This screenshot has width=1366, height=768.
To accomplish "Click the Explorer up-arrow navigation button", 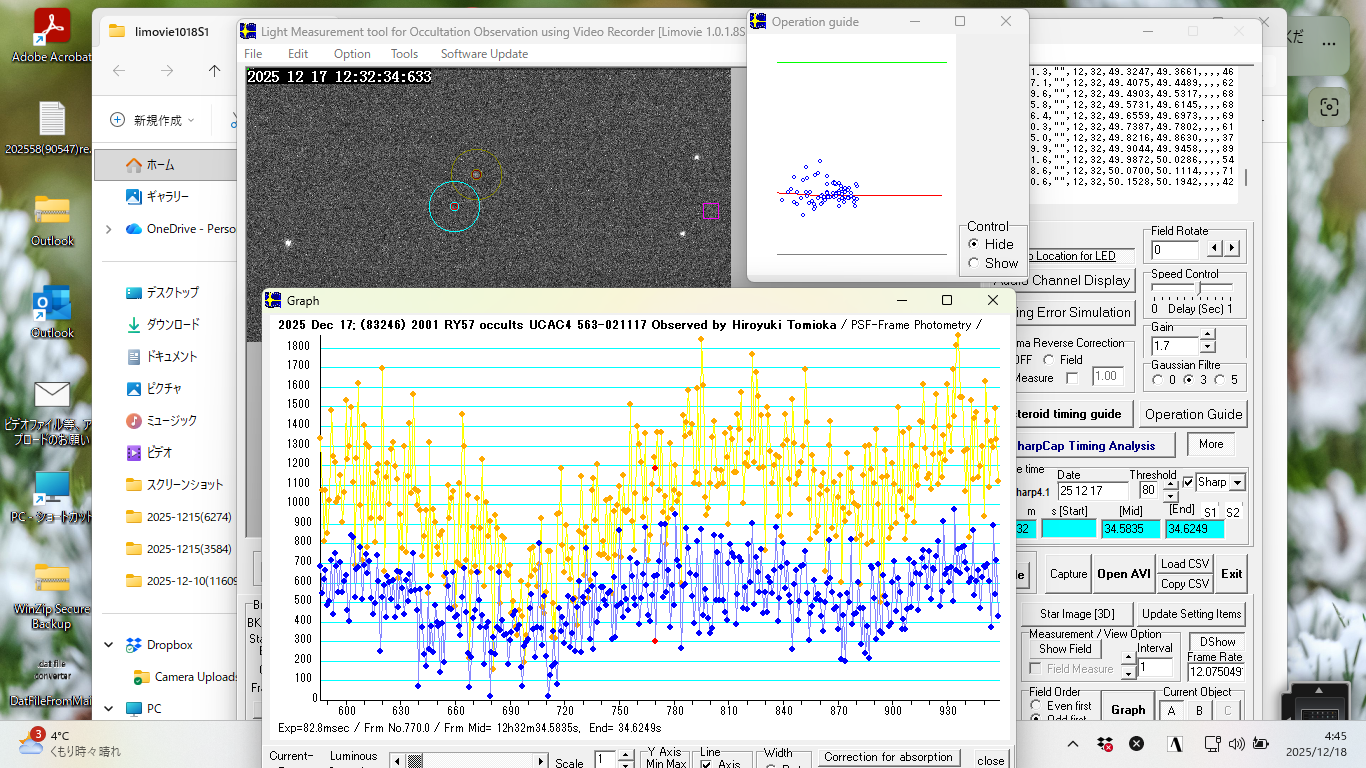I will pos(214,71).
